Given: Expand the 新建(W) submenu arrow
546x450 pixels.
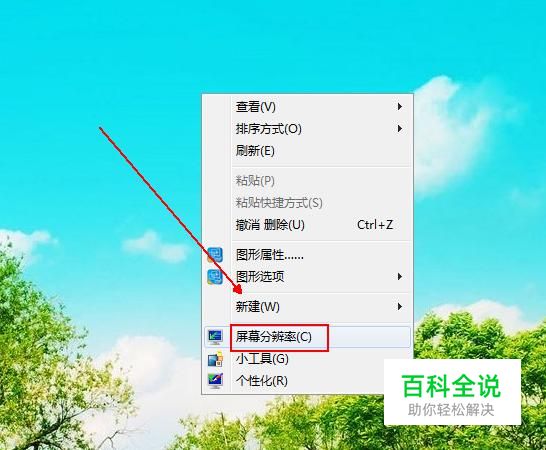Looking at the screenshot, I should click(400, 307).
